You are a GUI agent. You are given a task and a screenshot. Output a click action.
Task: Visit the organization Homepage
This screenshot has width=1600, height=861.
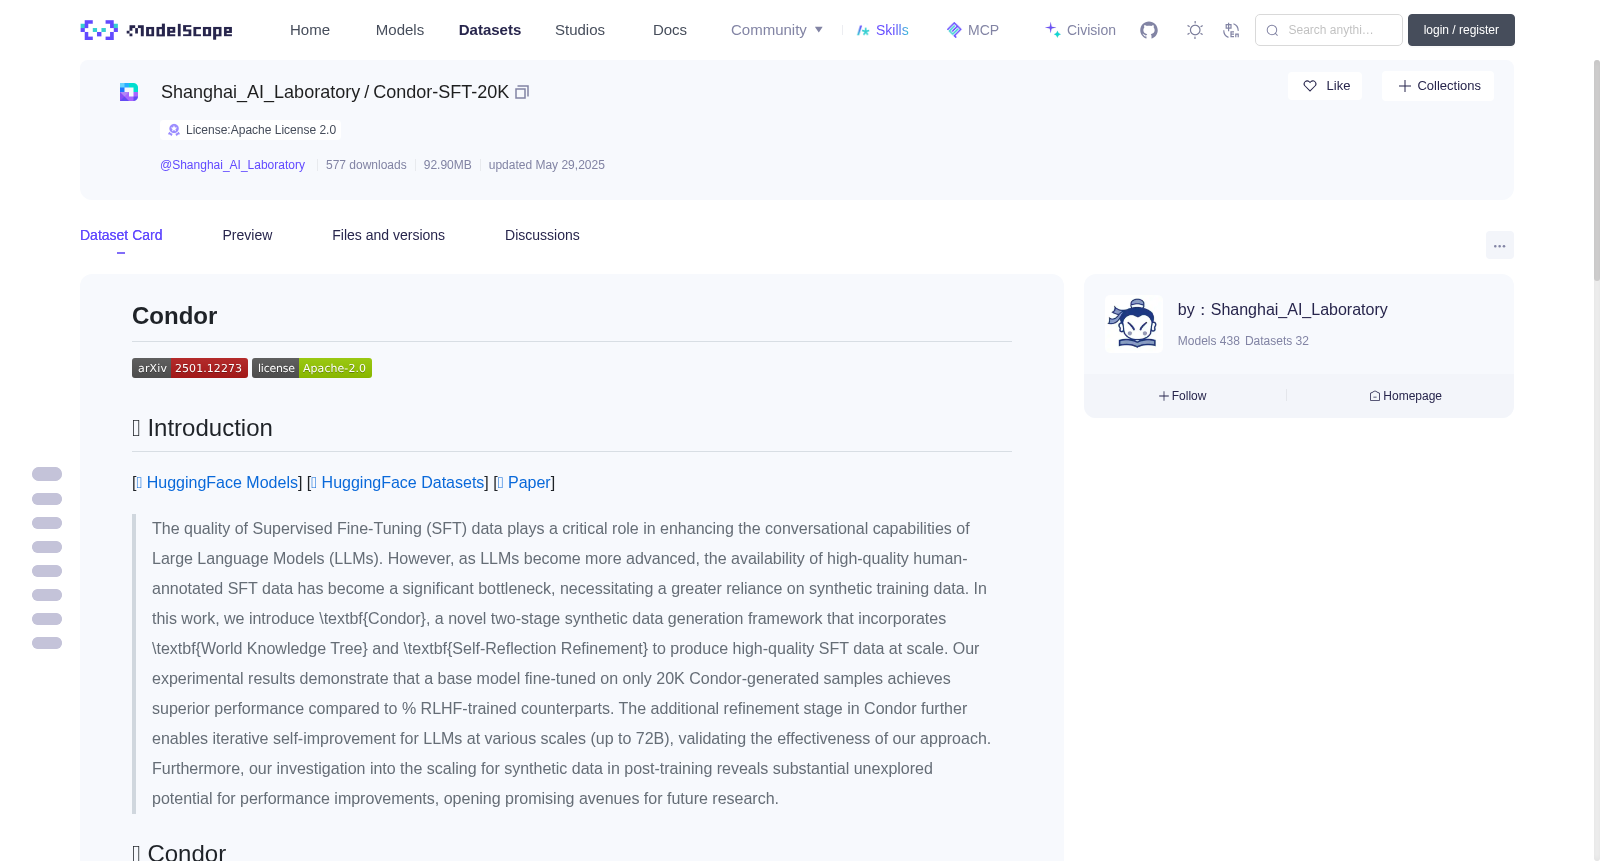pos(1405,396)
